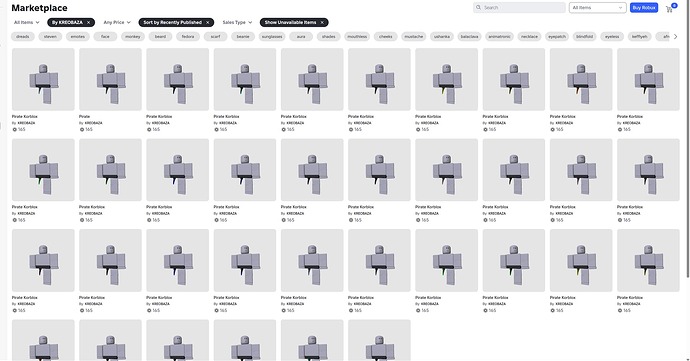690x361 pixels.
Task: Choose the beard tag chip
Action: [x=160, y=37]
